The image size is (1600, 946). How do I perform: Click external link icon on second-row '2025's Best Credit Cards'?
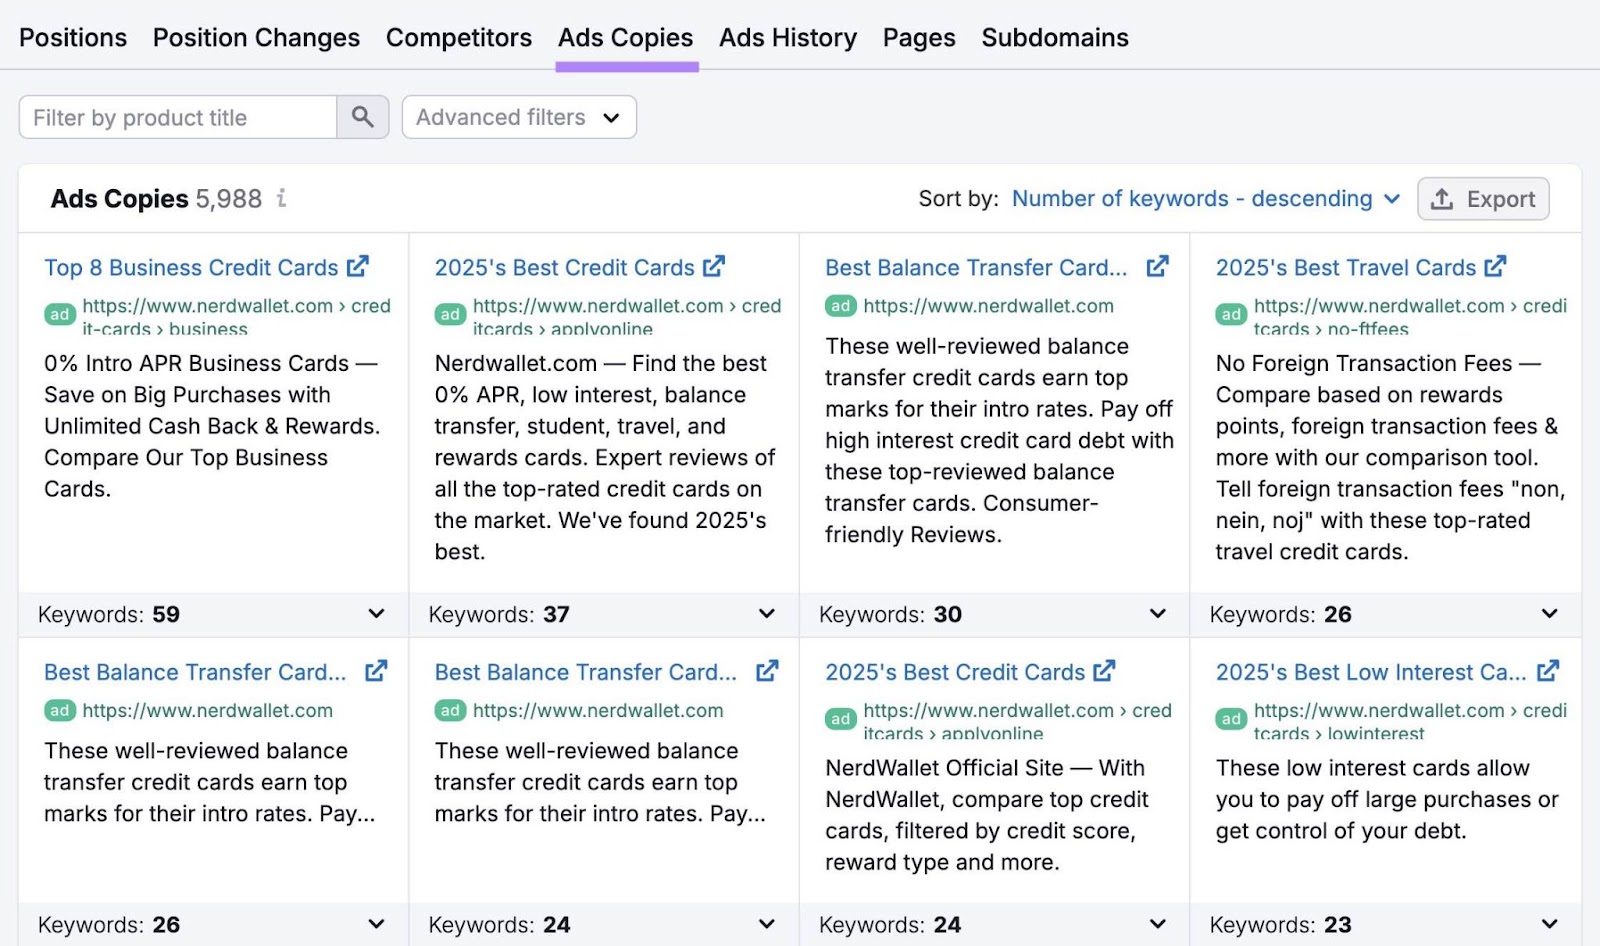(x=1104, y=671)
